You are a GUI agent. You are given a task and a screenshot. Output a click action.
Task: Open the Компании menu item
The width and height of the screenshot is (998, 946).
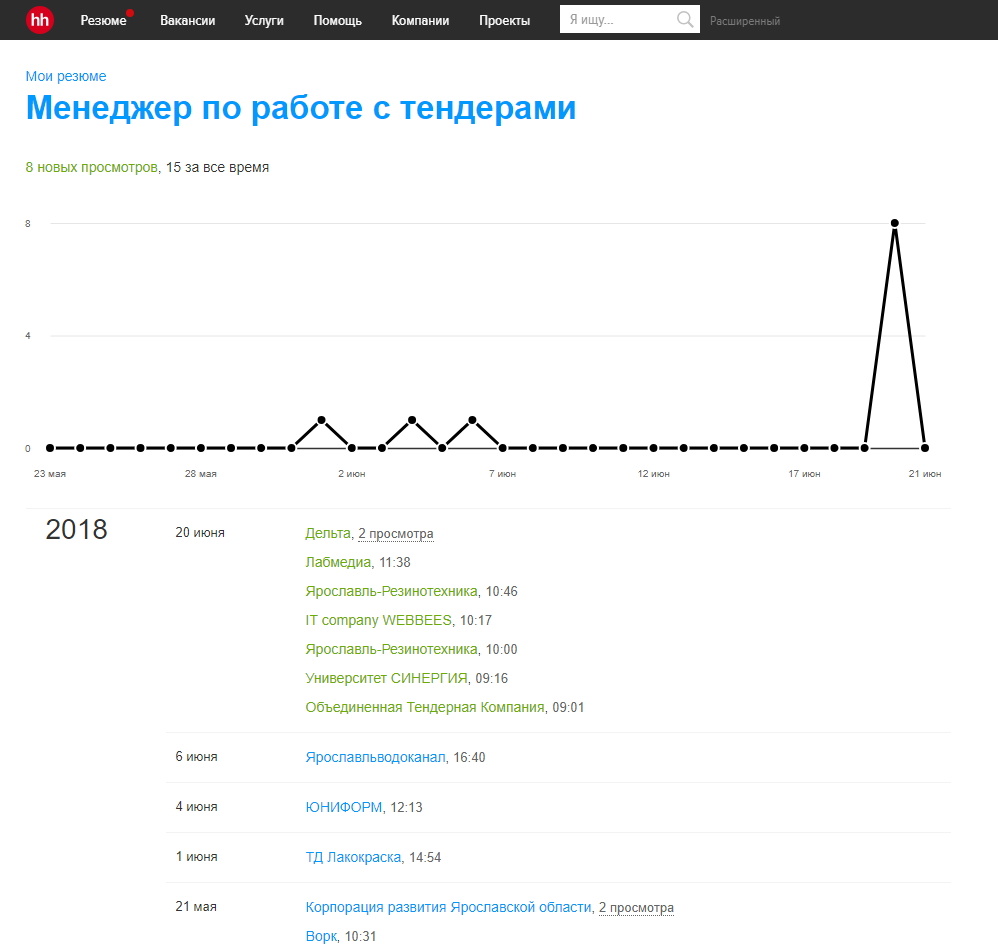coord(420,20)
